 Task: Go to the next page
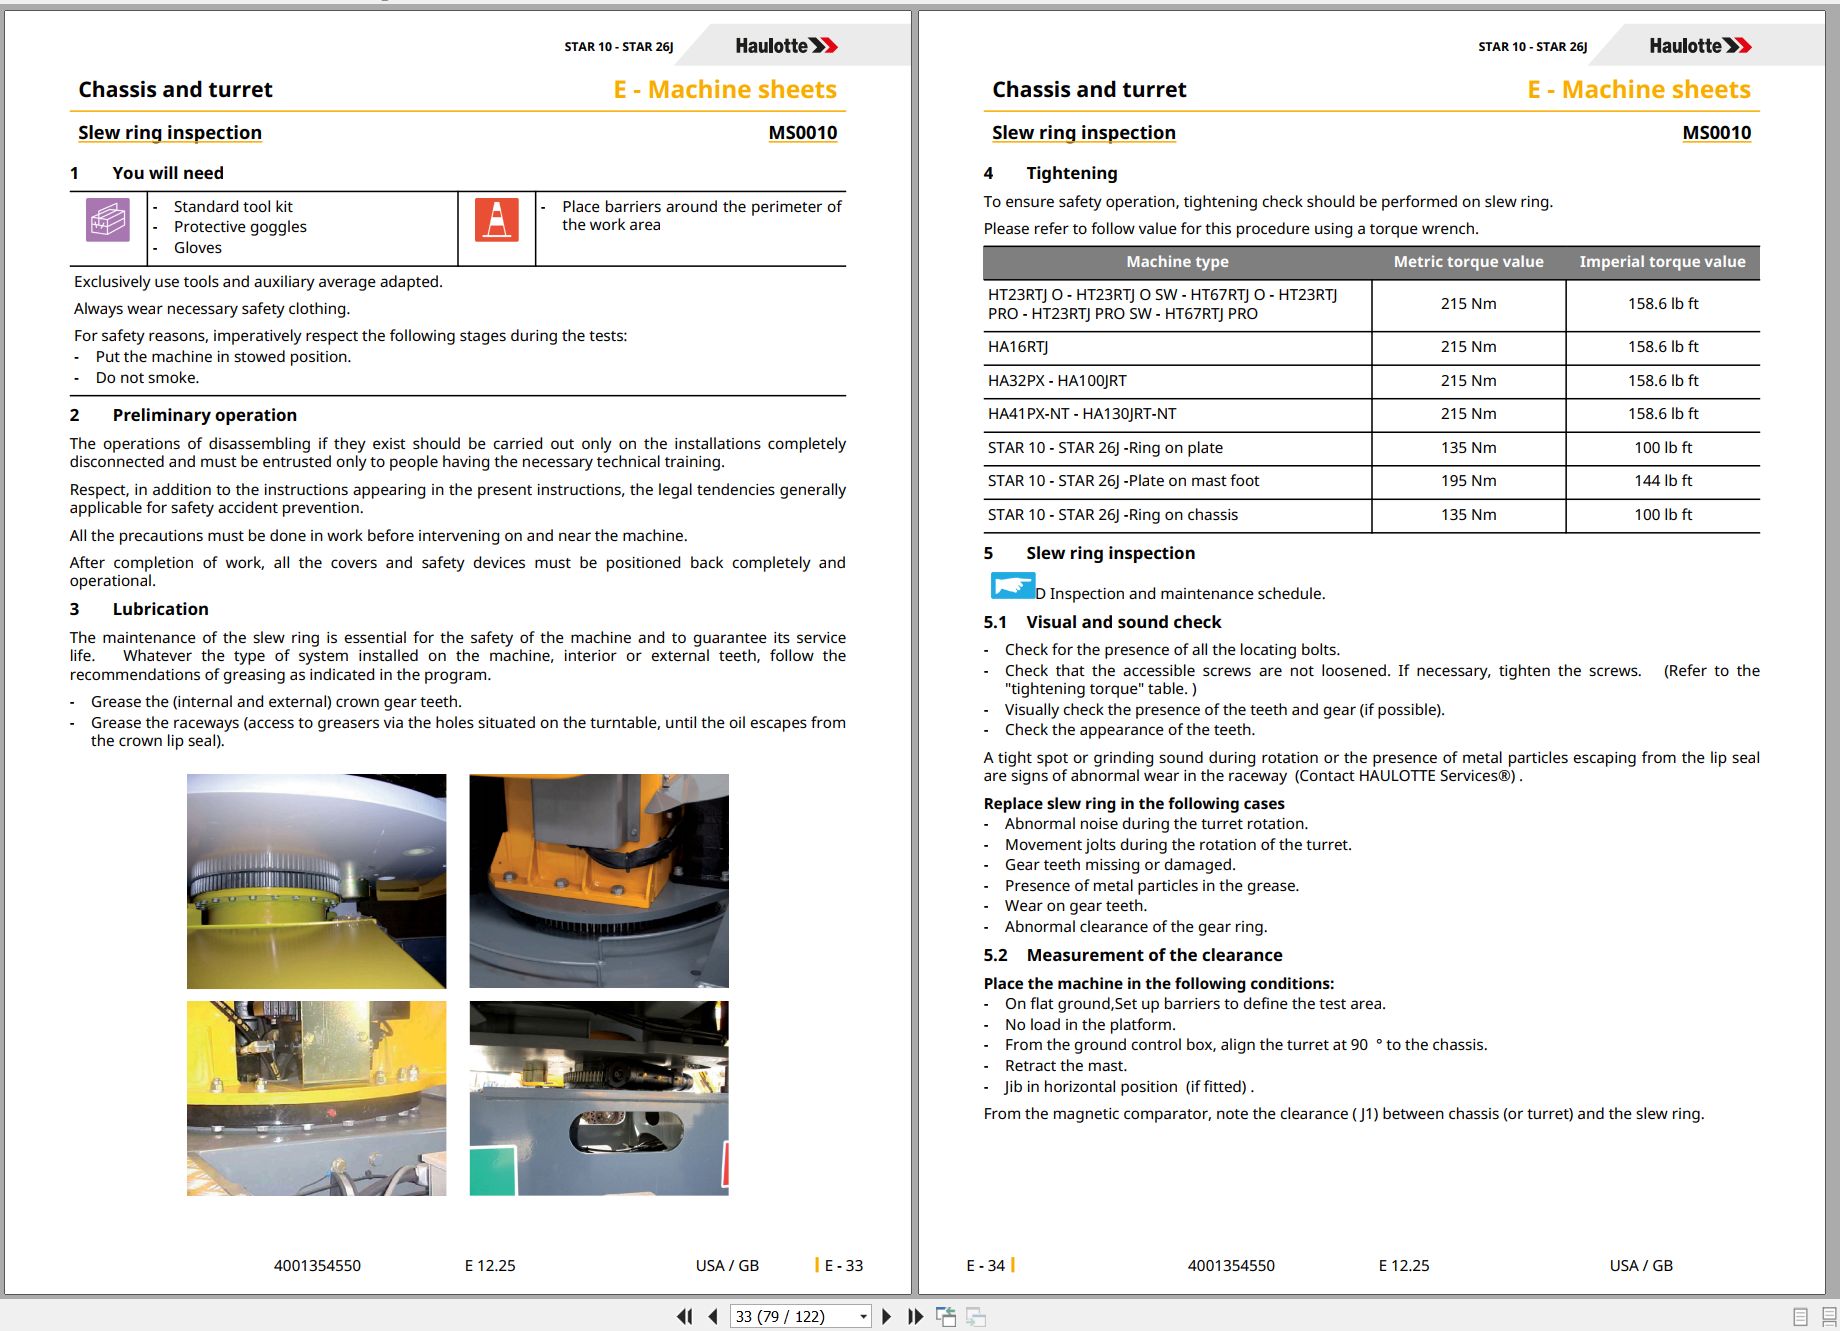[x=886, y=1316]
